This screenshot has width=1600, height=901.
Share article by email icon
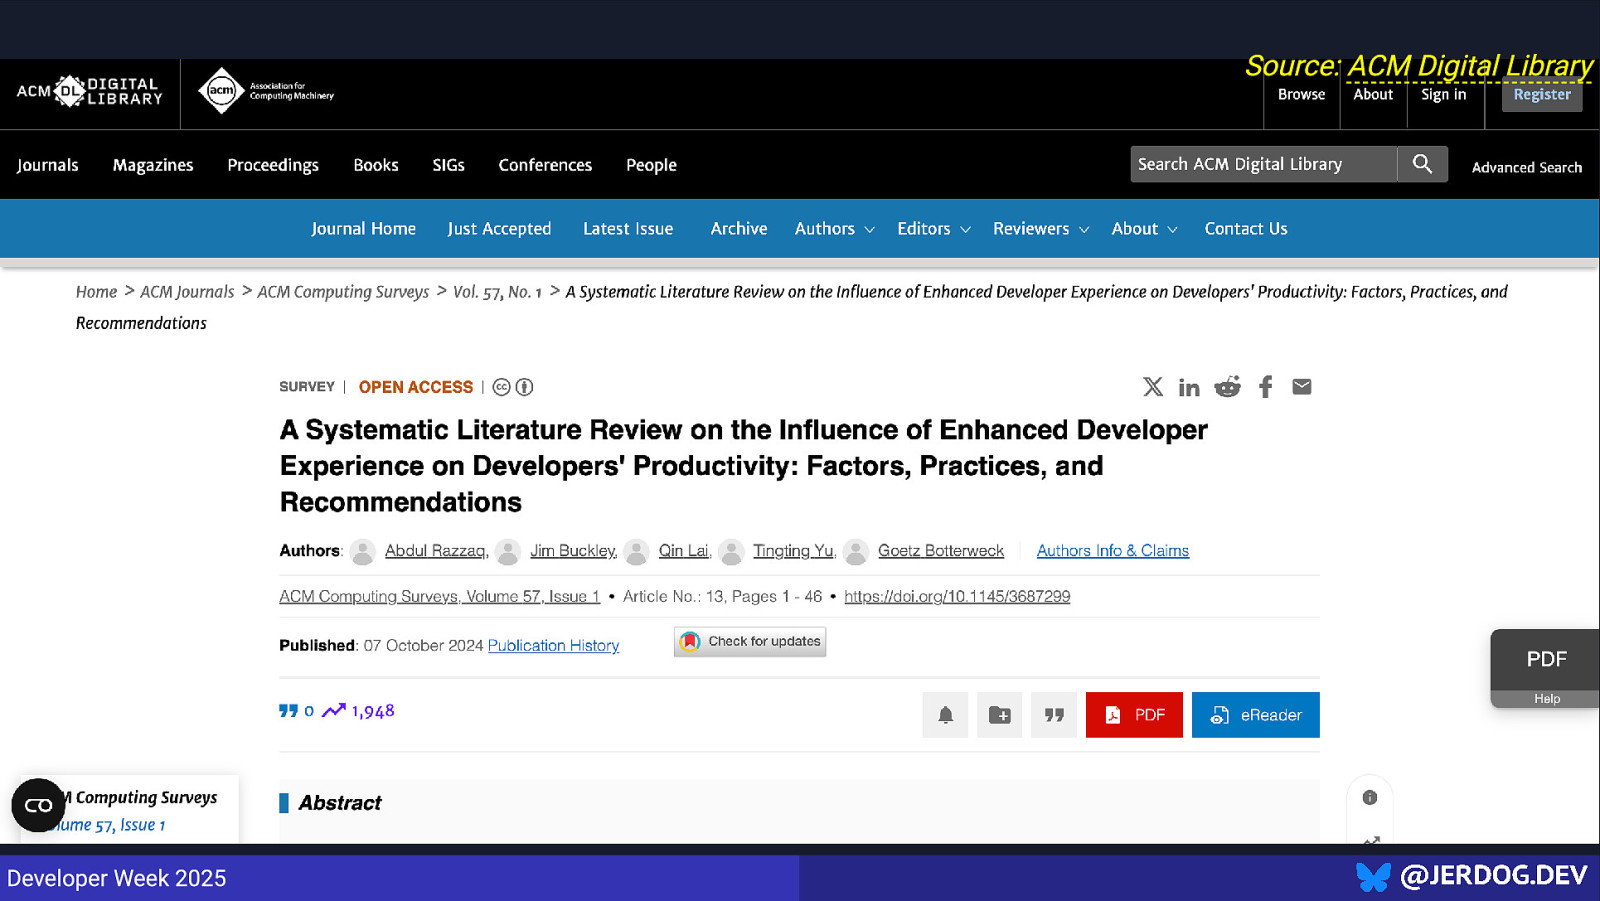tap(1302, 387)
